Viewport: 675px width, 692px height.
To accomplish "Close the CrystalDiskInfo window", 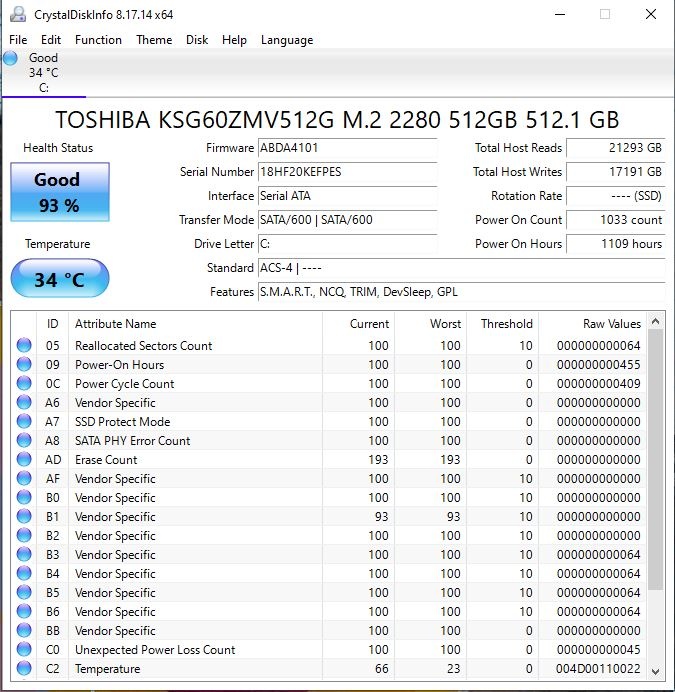I will (651, 15).
